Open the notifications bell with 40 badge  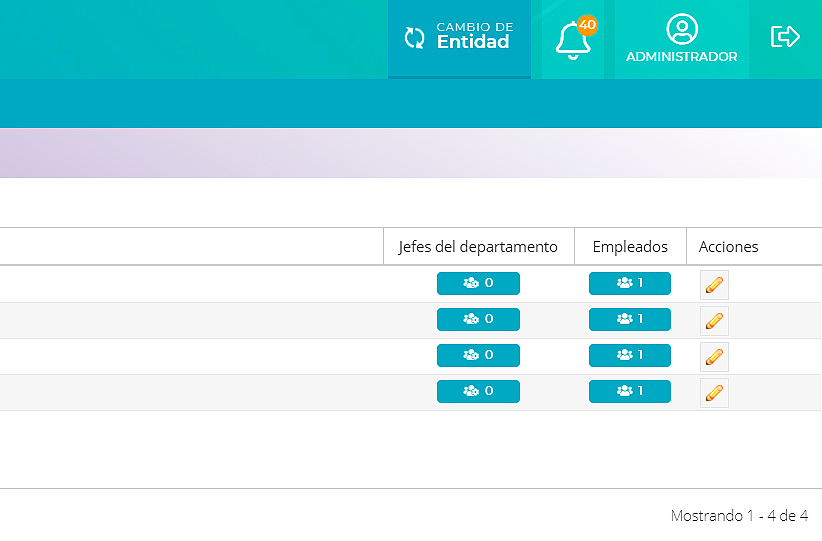point(573,40)
